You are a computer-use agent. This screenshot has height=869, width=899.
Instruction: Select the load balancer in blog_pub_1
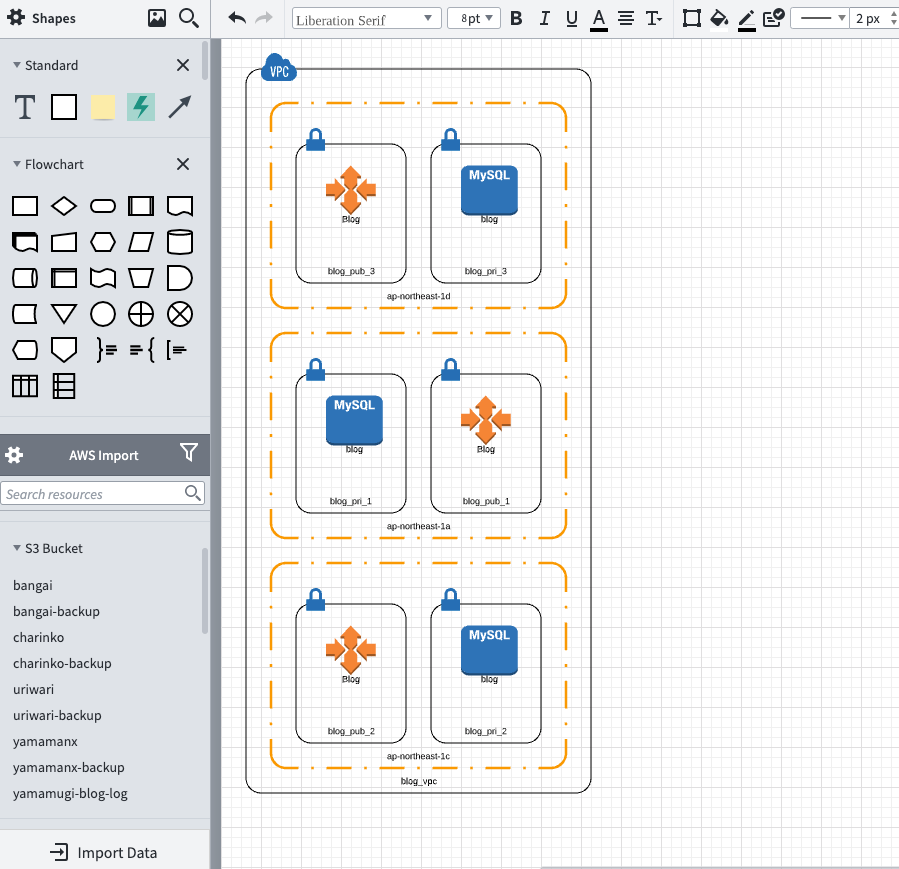coord(486,420)
